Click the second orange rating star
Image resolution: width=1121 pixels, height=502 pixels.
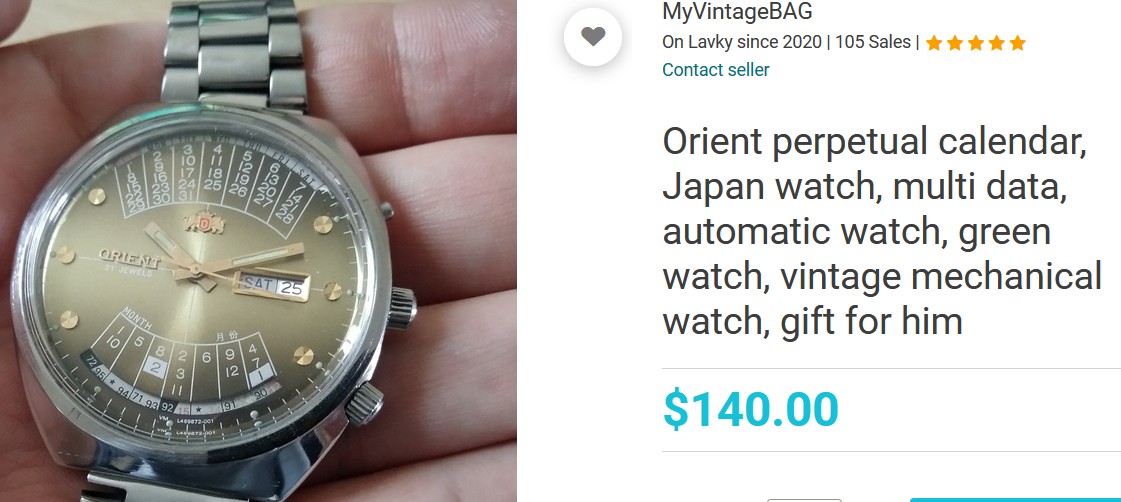coord(954,43)
